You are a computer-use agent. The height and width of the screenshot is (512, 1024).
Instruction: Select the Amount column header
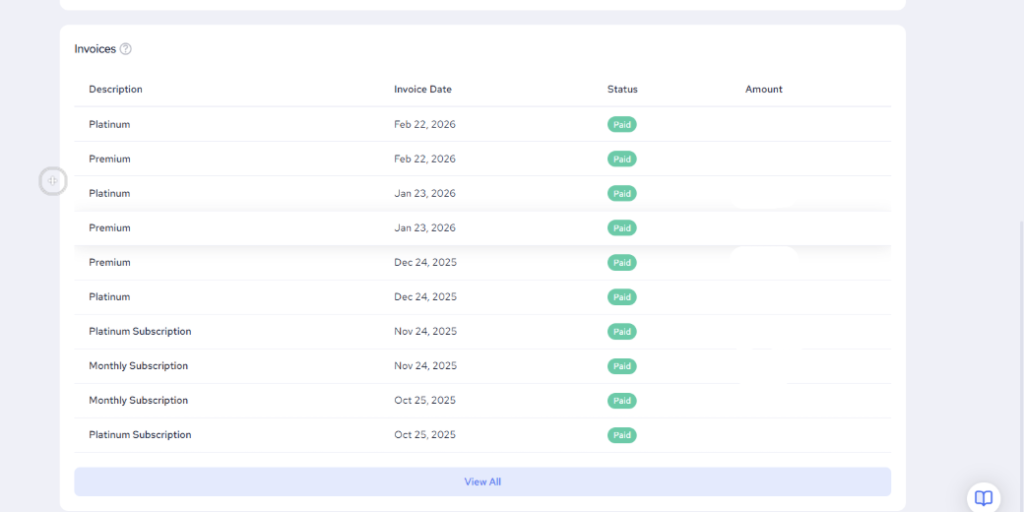(763, 89)
